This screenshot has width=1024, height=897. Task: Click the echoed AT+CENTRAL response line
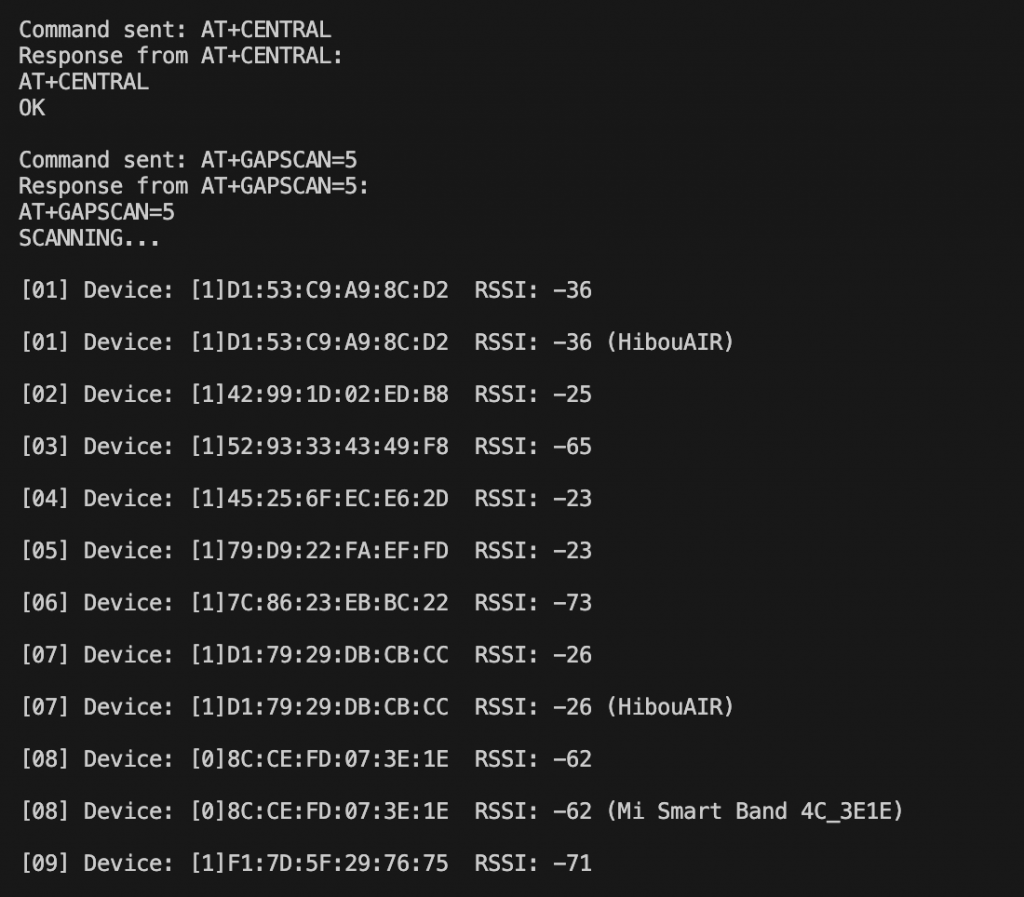[84, 82]
